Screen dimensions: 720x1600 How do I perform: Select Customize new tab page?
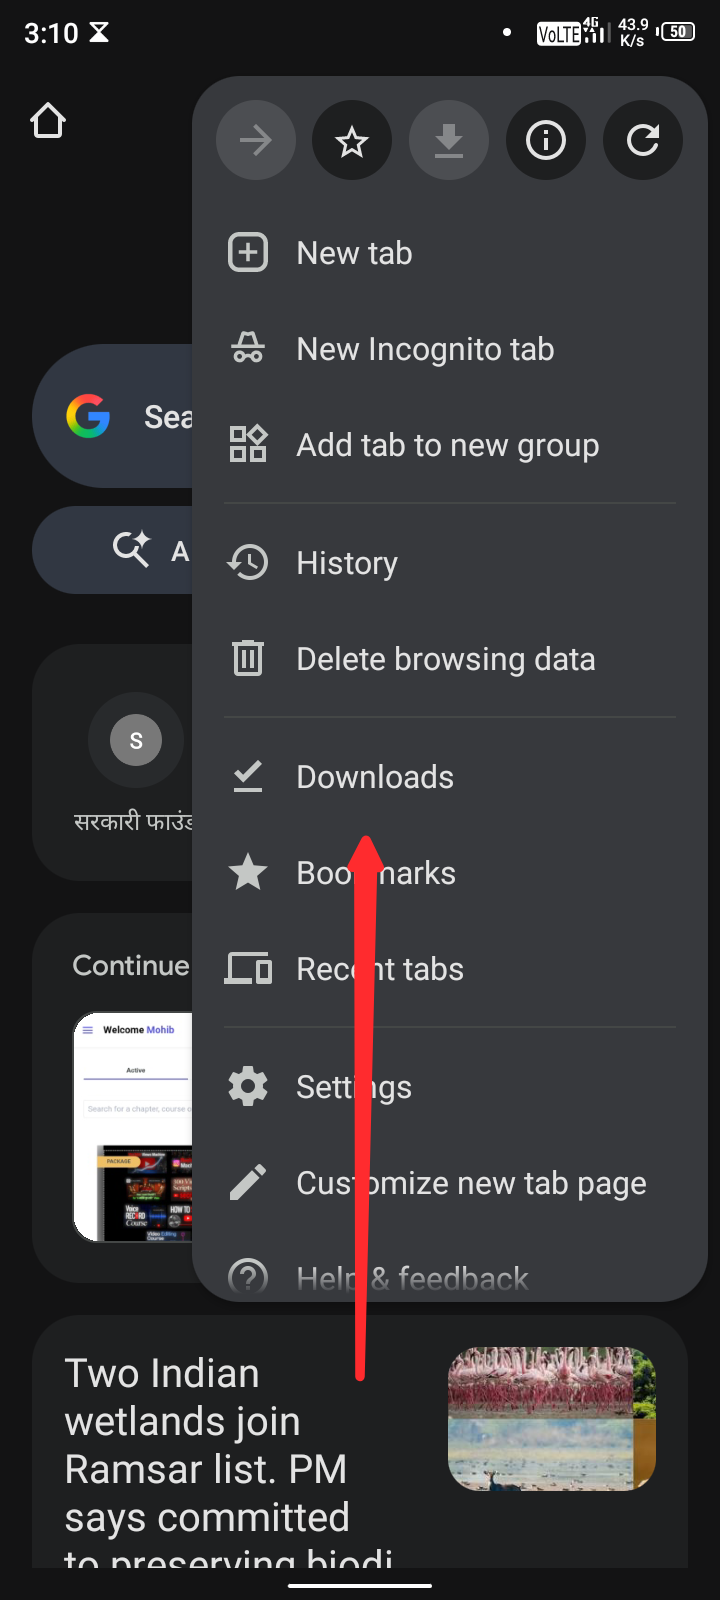coord(471,1183)
